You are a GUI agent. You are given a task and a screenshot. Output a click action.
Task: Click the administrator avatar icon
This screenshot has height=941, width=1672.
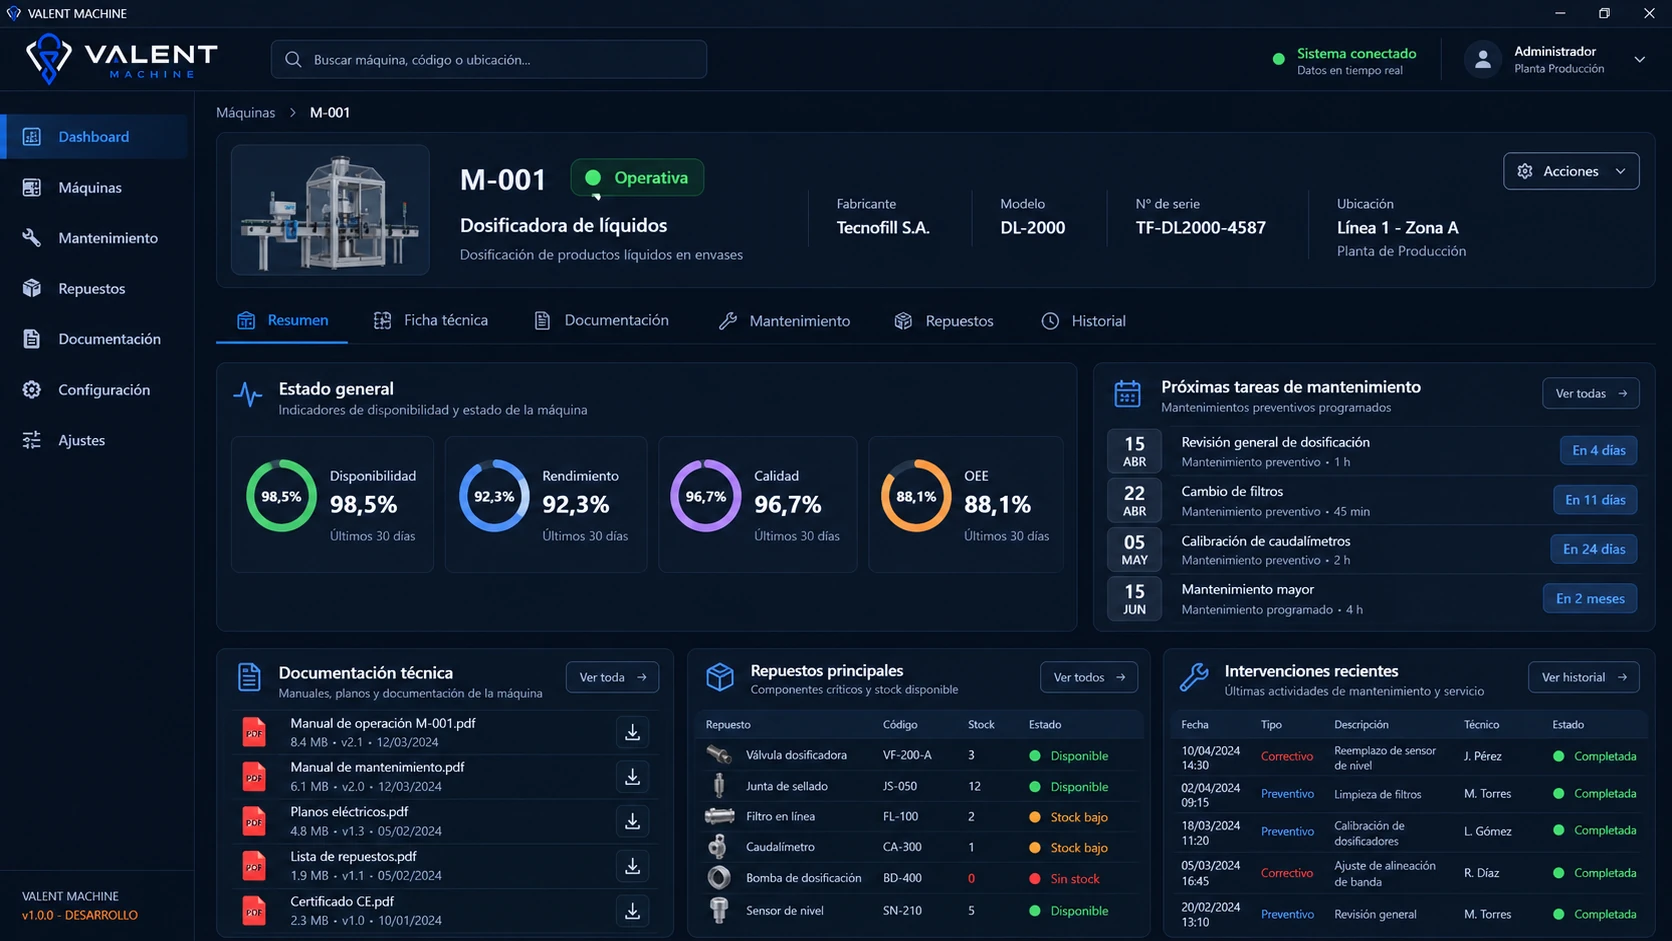coord(1483,59)
